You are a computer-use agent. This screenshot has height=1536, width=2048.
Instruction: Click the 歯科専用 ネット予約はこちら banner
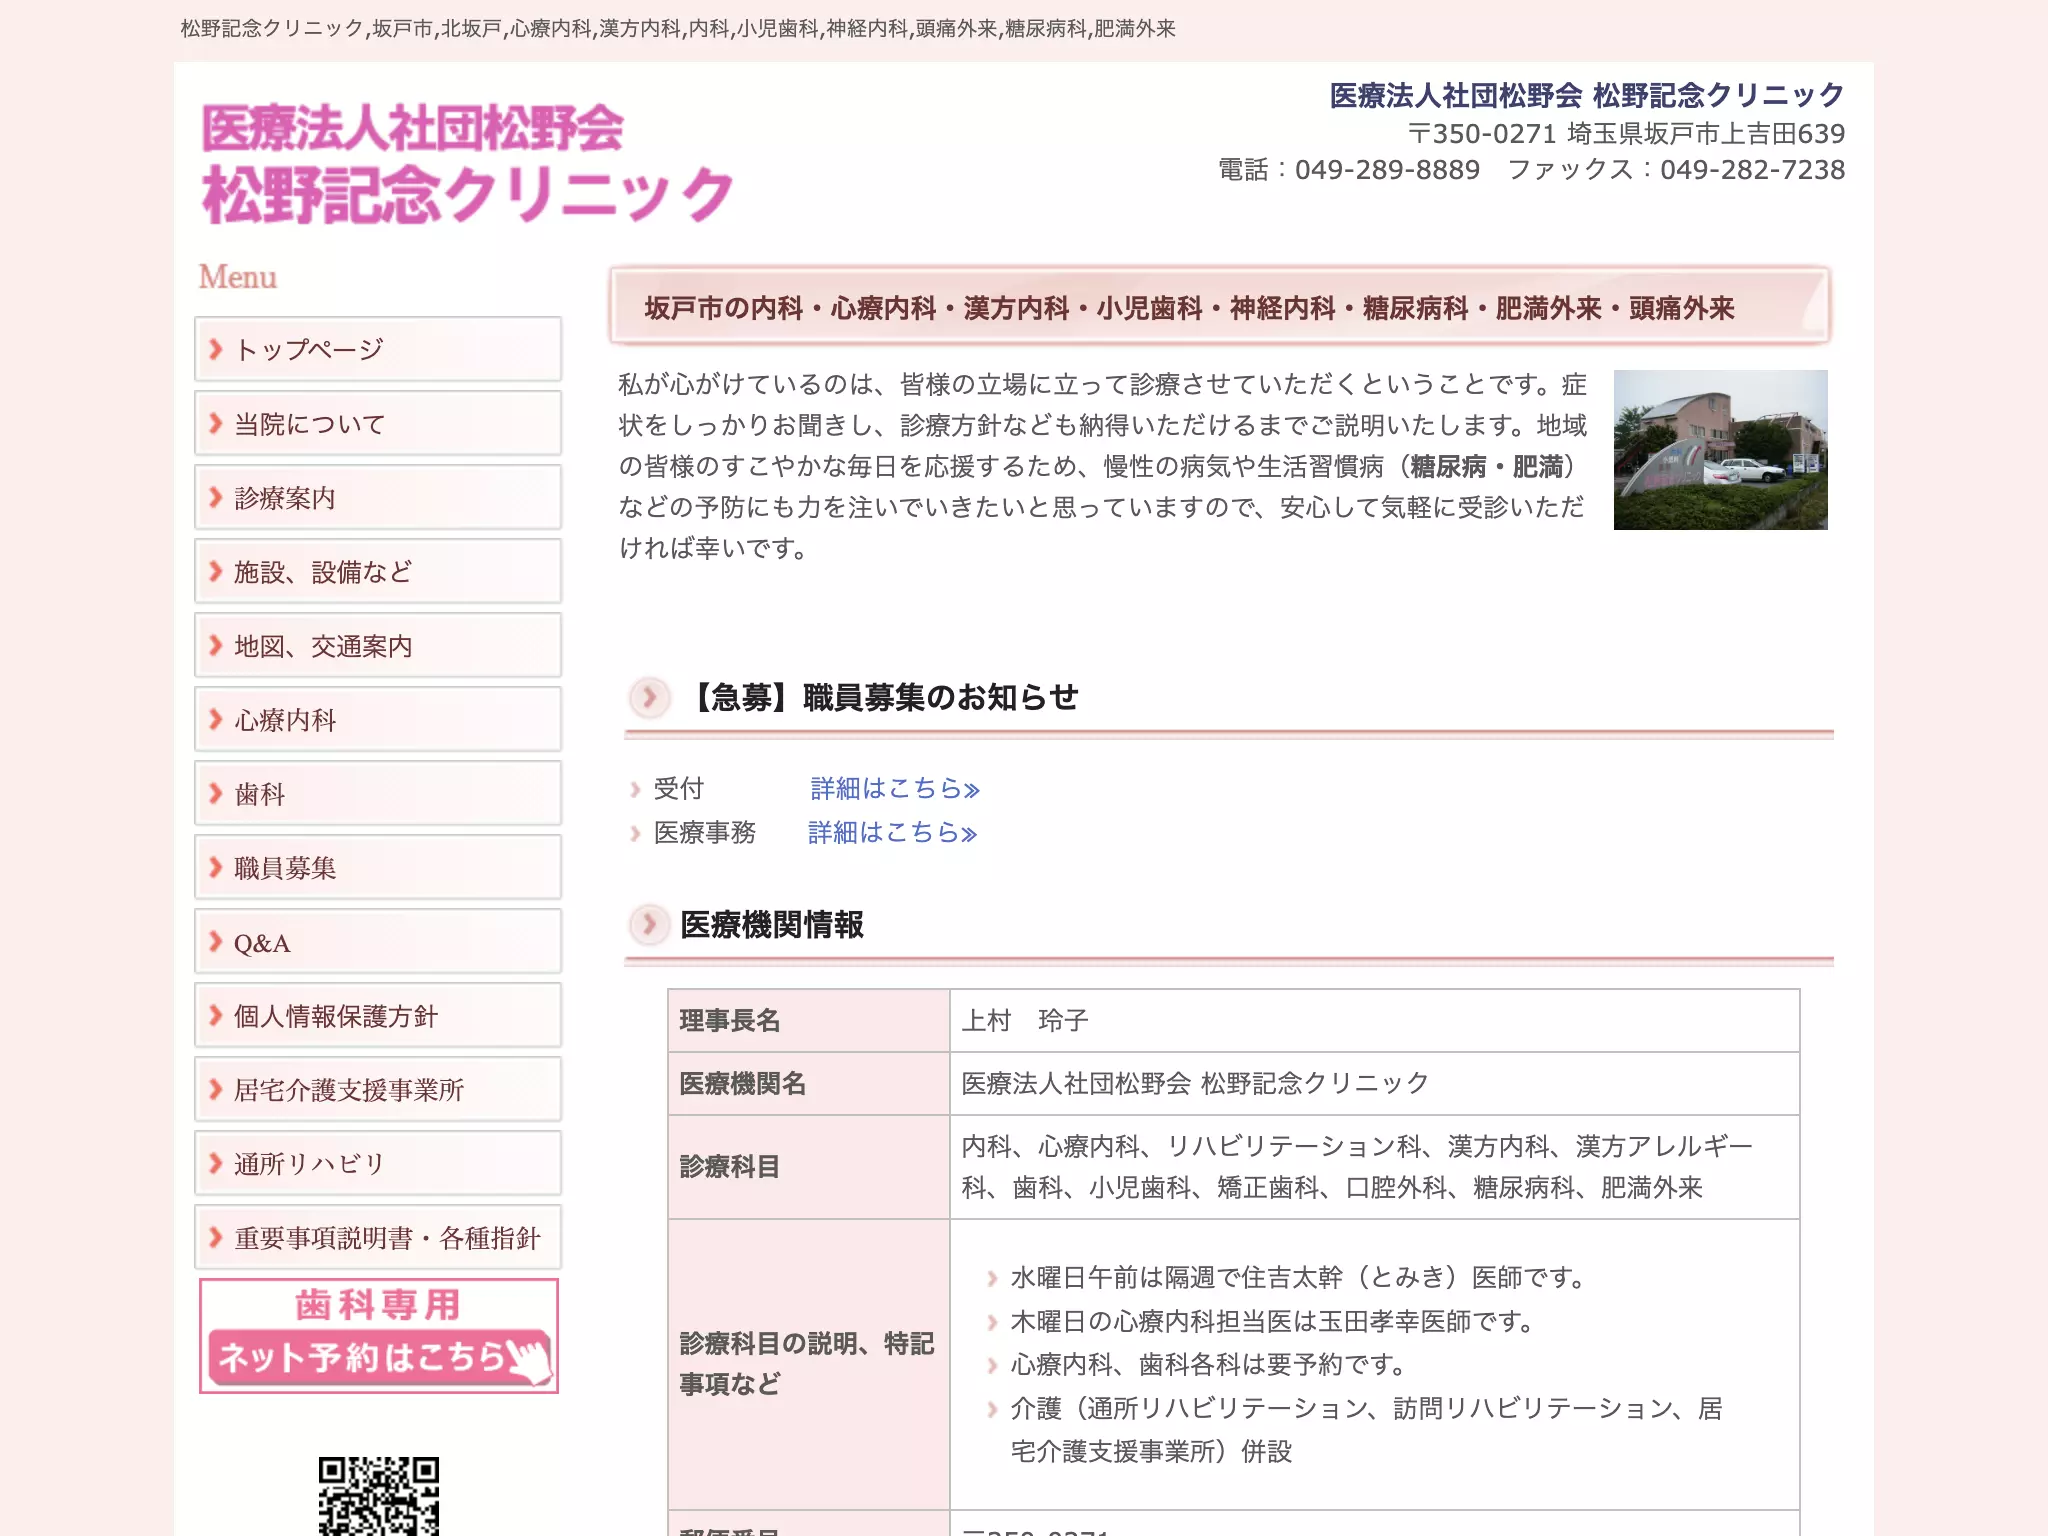[x=379, y=1336]
